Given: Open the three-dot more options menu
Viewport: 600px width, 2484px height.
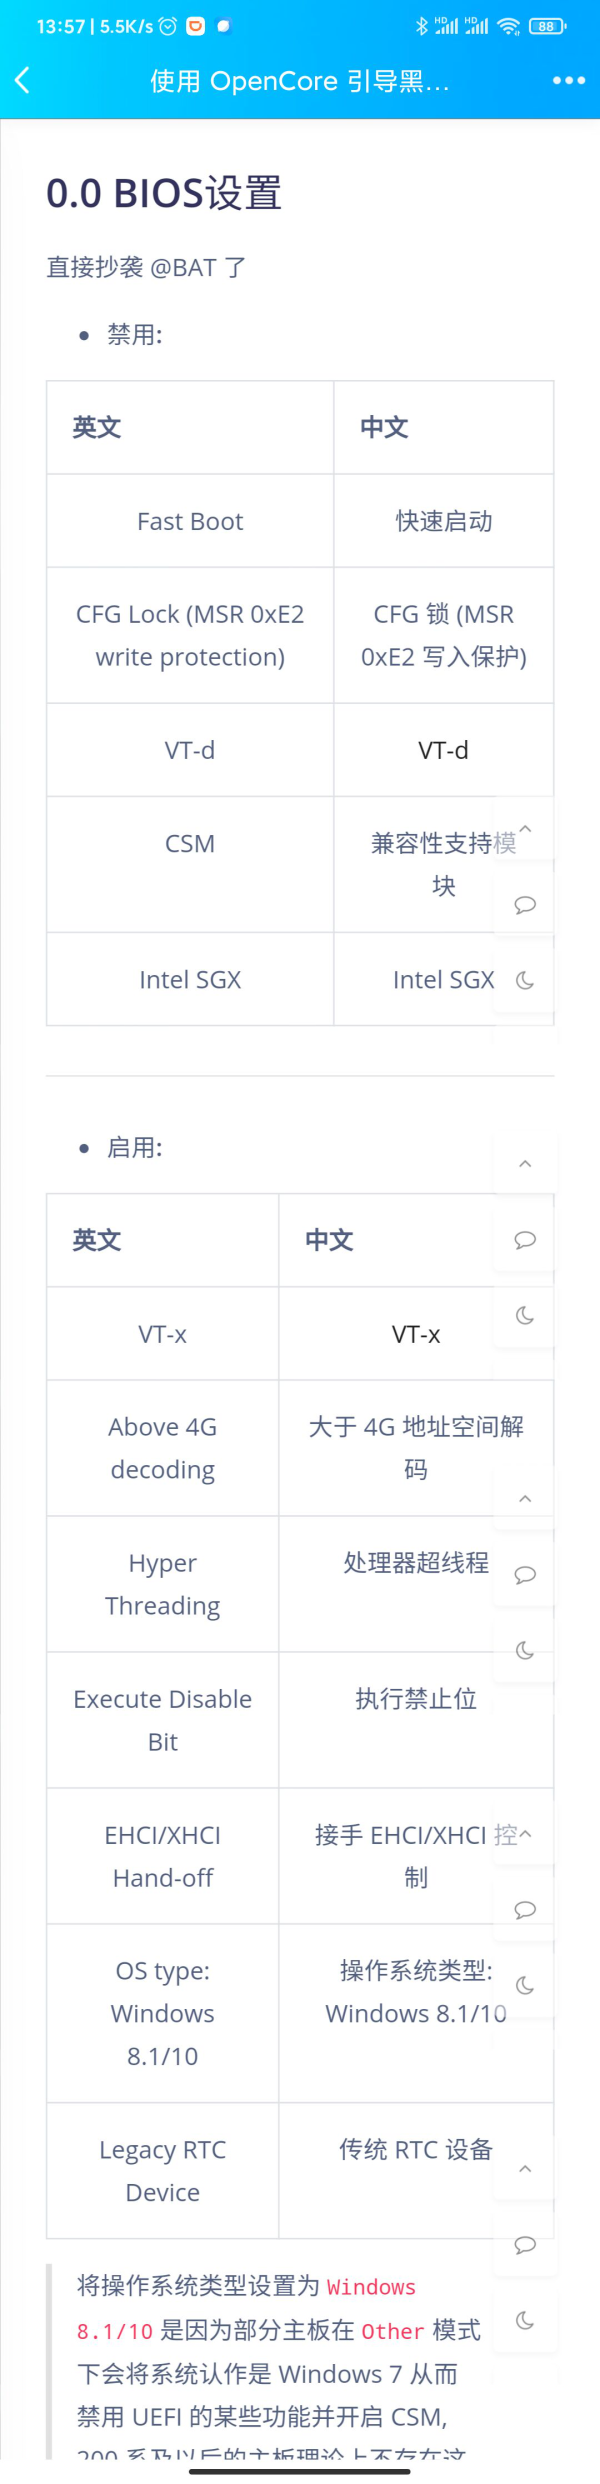Looking at the screenshot, I should pyautogui.click(x=568, y=80).
